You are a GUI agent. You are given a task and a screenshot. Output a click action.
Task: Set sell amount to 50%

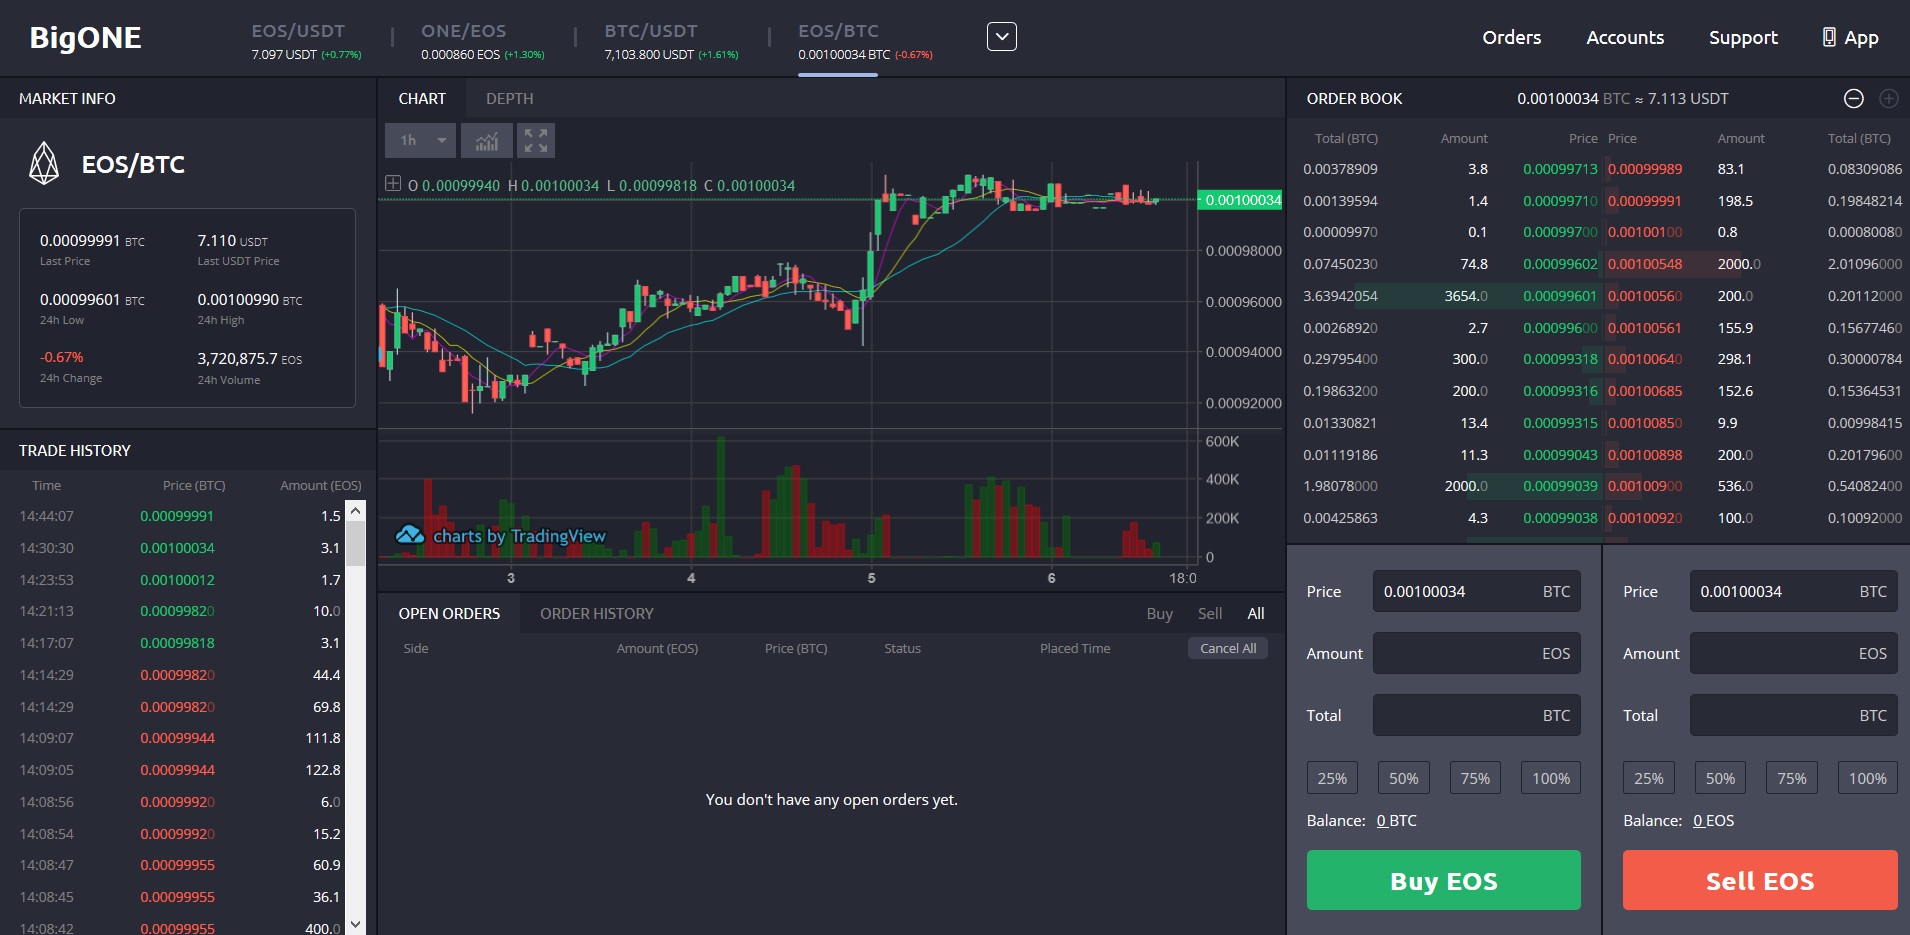click(x=1720, y=778)
